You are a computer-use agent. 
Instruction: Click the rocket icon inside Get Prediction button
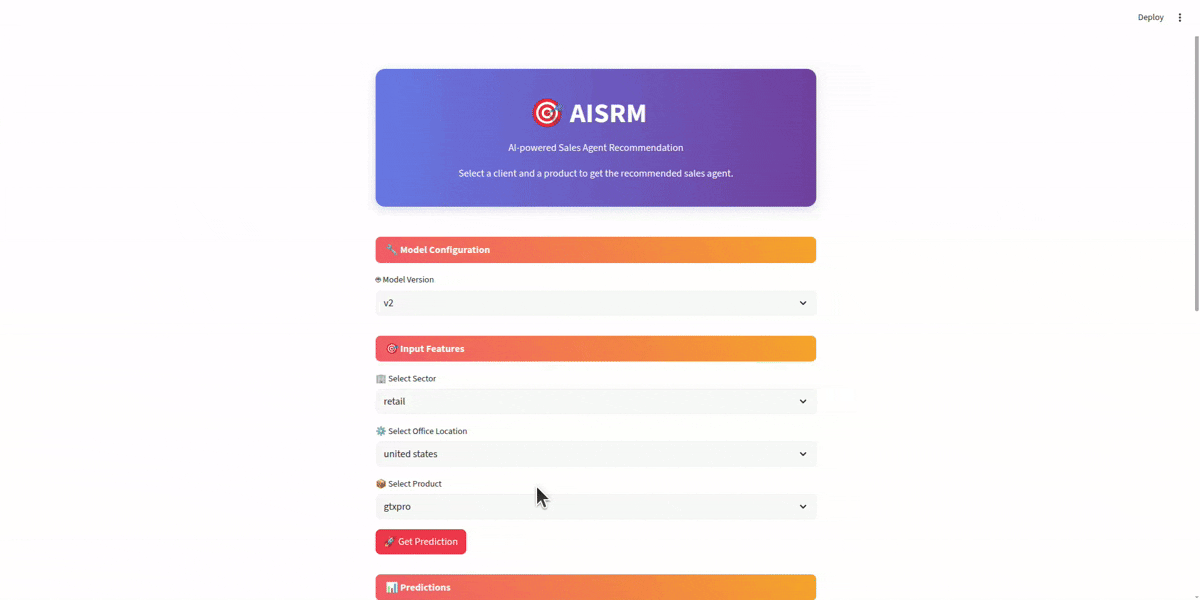tap(388, 541)
